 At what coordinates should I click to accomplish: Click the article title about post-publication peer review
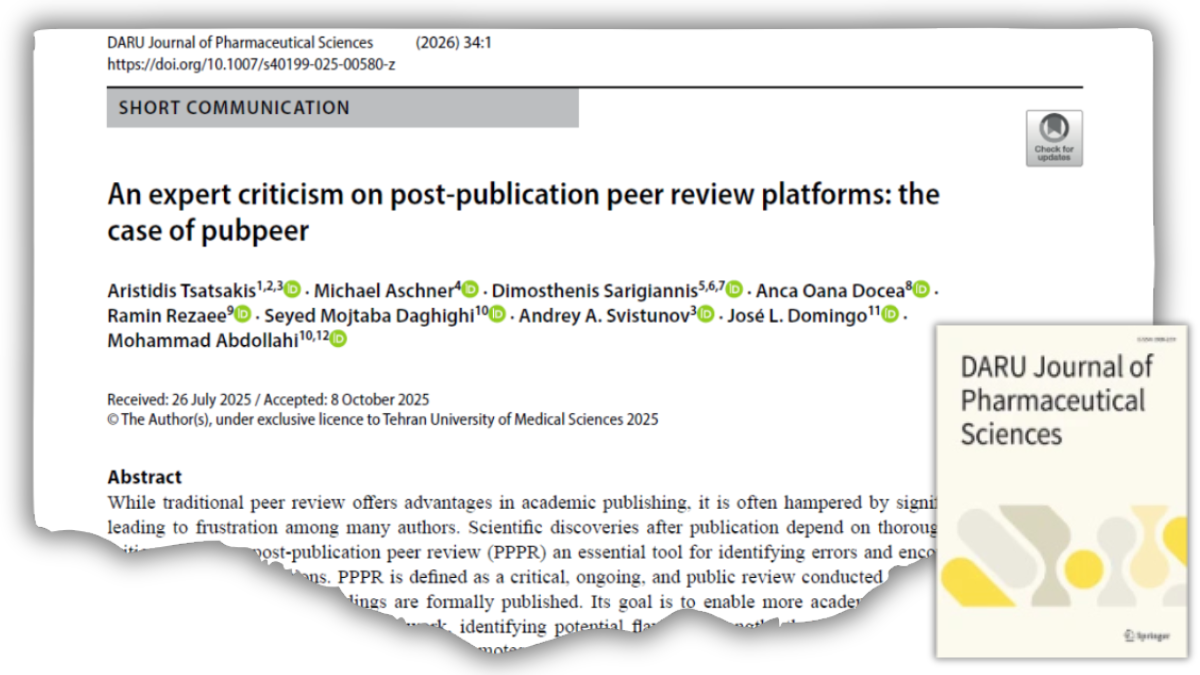[522, 211]
